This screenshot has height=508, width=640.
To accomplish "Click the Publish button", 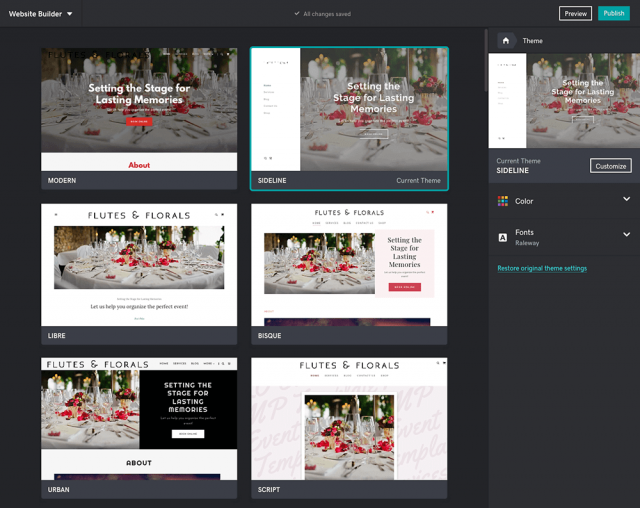I will 614,13.
